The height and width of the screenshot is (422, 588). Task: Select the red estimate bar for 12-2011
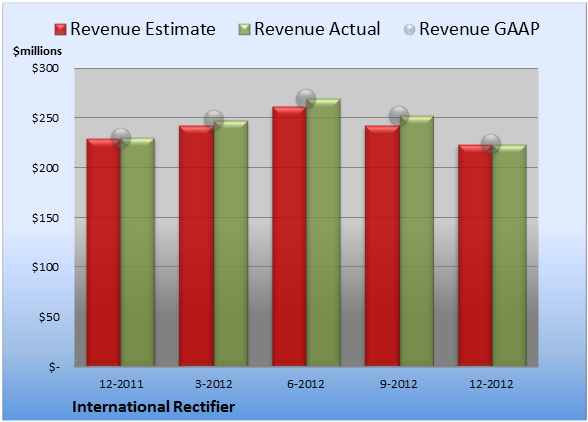[x=104, y=252]
